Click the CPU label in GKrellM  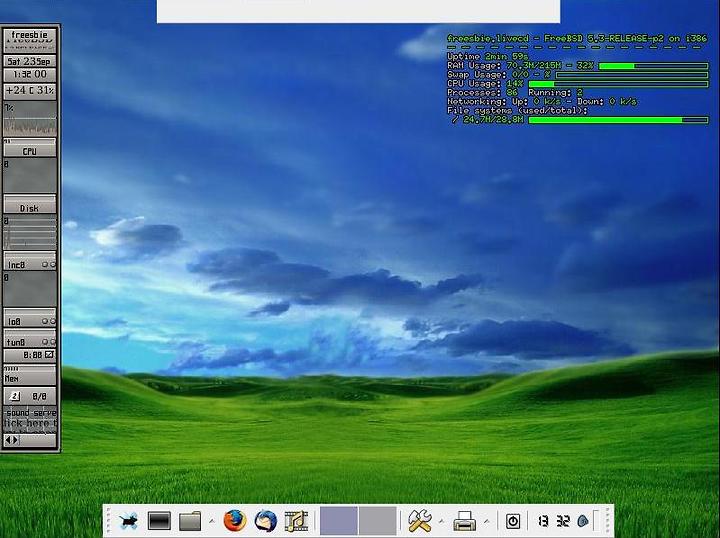point(29,151)
